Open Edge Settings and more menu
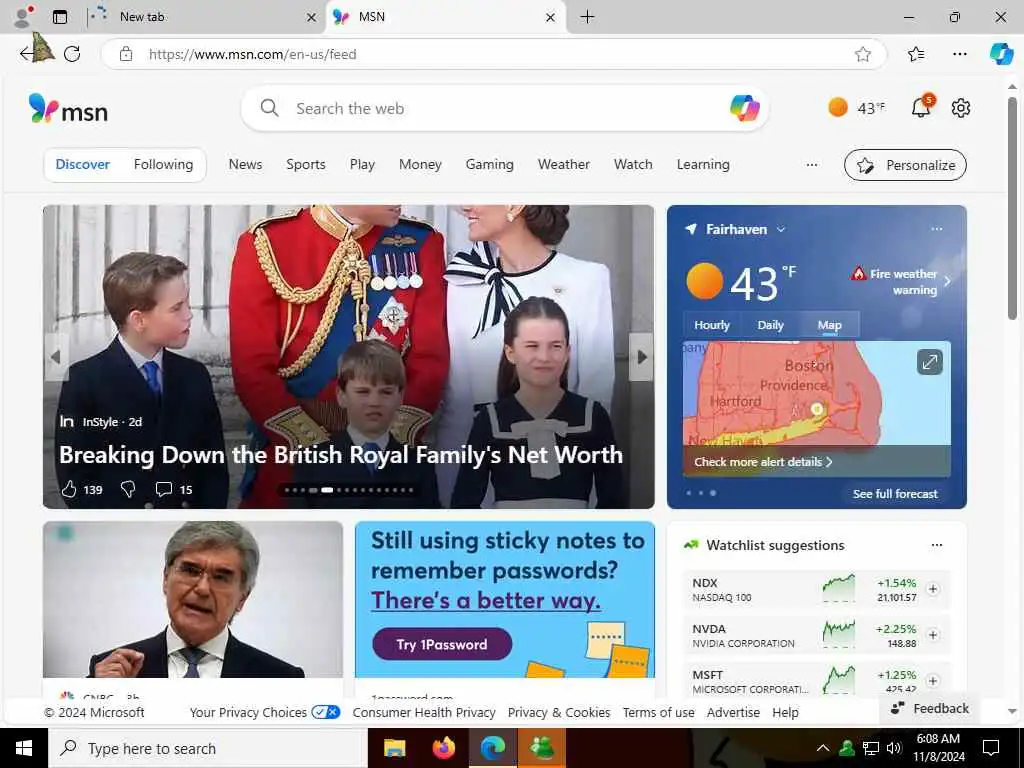The width and height of the screenshot is (1024, 768). [959, 54]
